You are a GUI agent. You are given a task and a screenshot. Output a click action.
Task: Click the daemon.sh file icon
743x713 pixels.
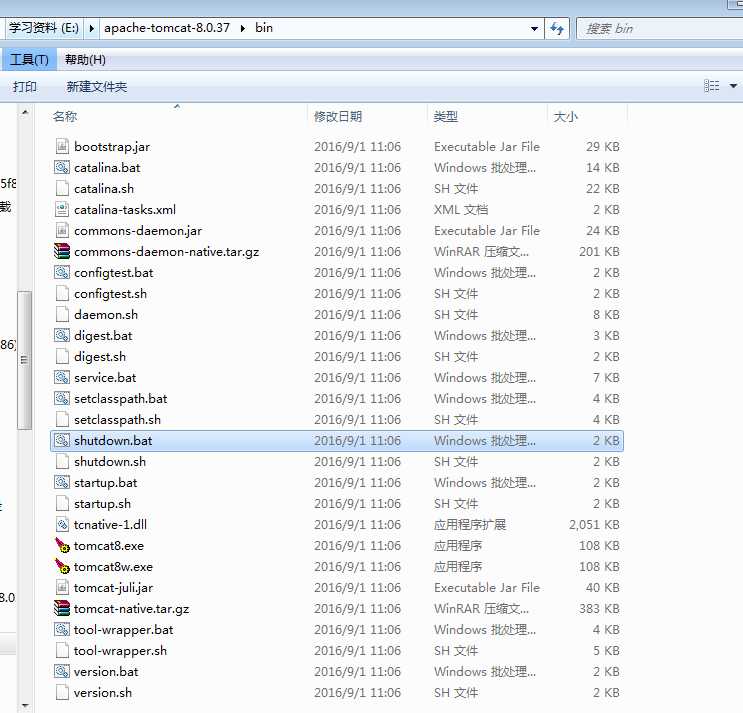[x=62, y=315]
